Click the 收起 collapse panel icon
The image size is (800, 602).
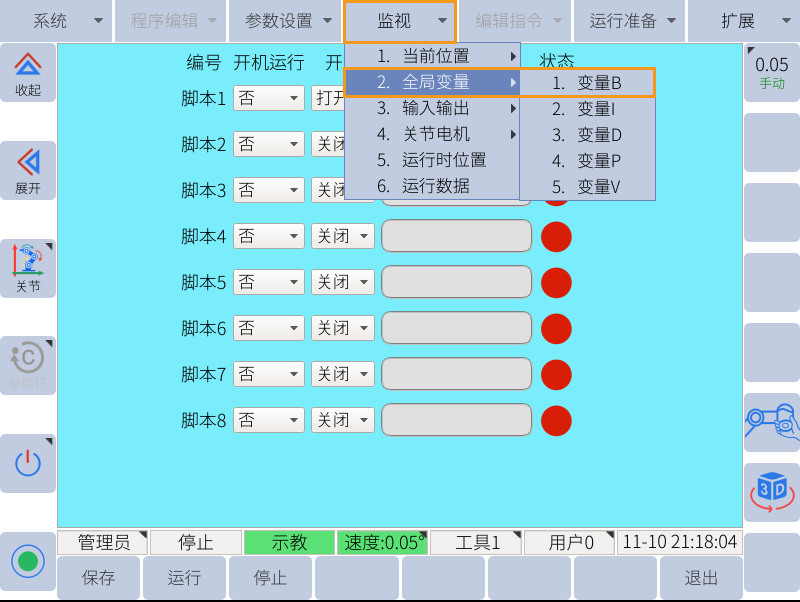point(28,75)
